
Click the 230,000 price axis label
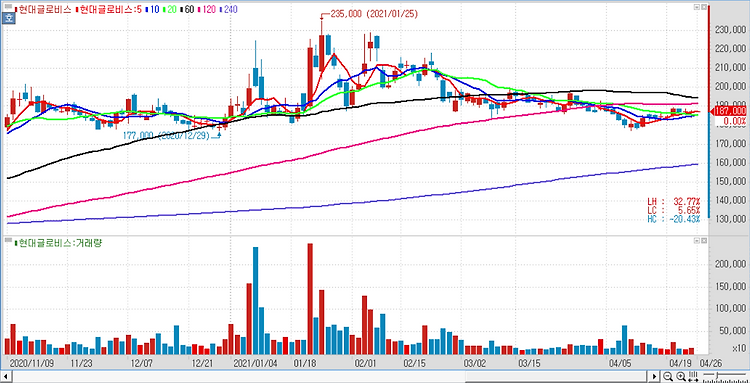(x=731, y=30)
